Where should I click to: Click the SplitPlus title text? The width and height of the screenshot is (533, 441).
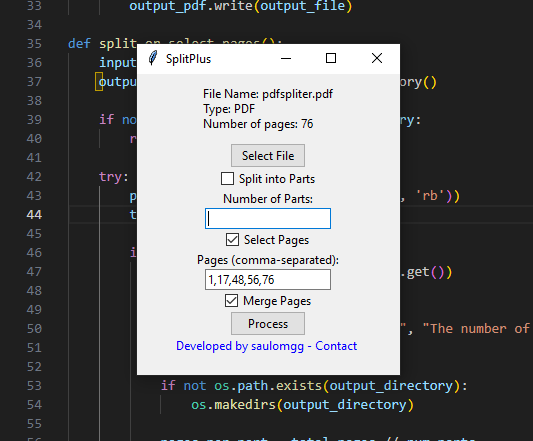[188, 59]
